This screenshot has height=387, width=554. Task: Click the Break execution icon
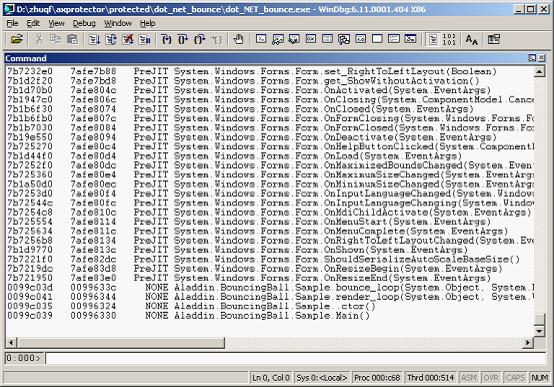tap(145, 39)
